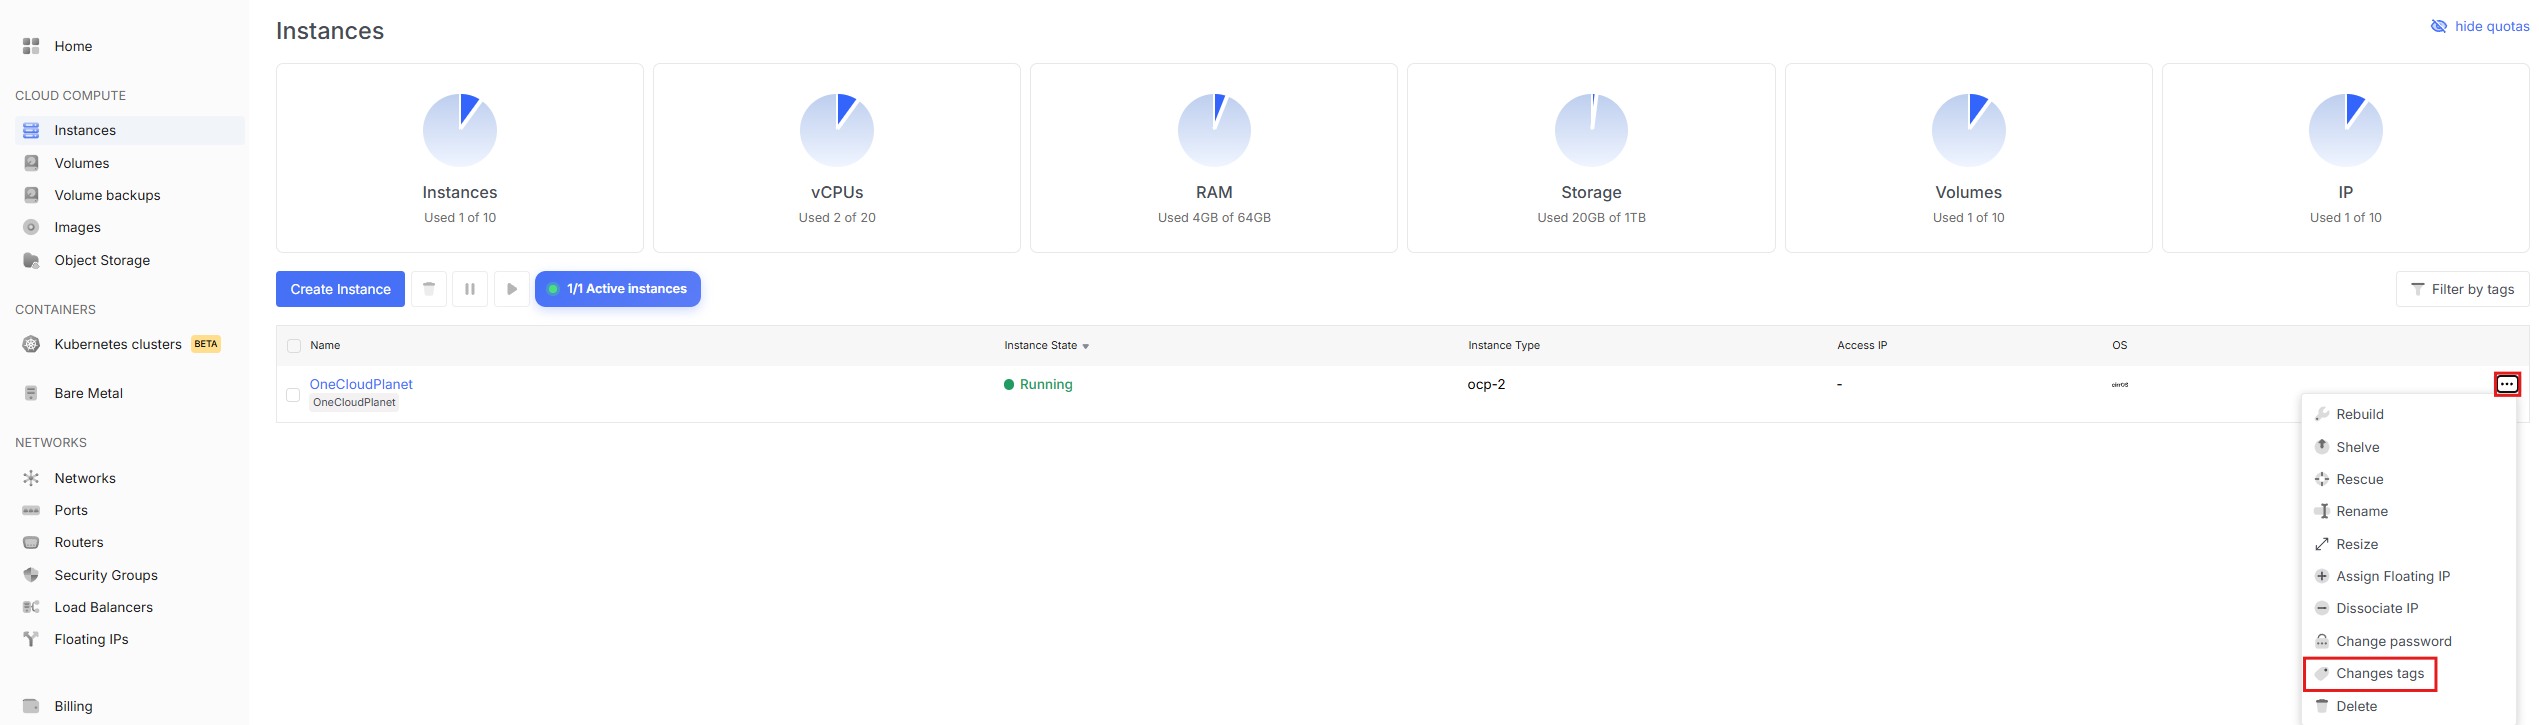The height and width of the screenshot is (725, 2539).
Task: Go to Object Storage in sidebar
Action: [x=102, y=260]
